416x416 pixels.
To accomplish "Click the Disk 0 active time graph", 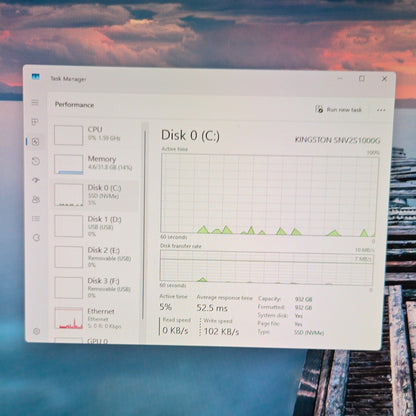I will coord(269,194).
